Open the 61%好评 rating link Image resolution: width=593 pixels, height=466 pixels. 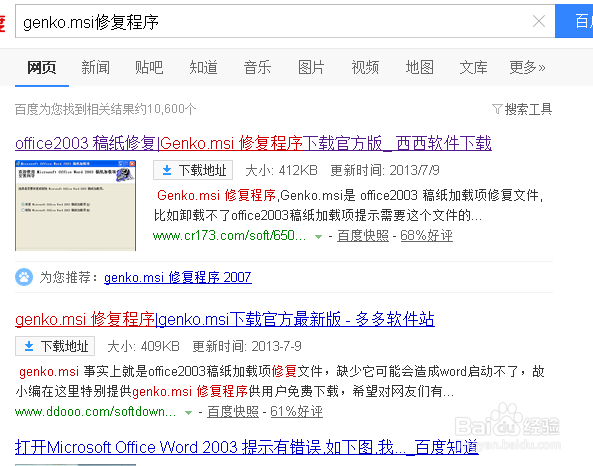[x=296, y=412]
